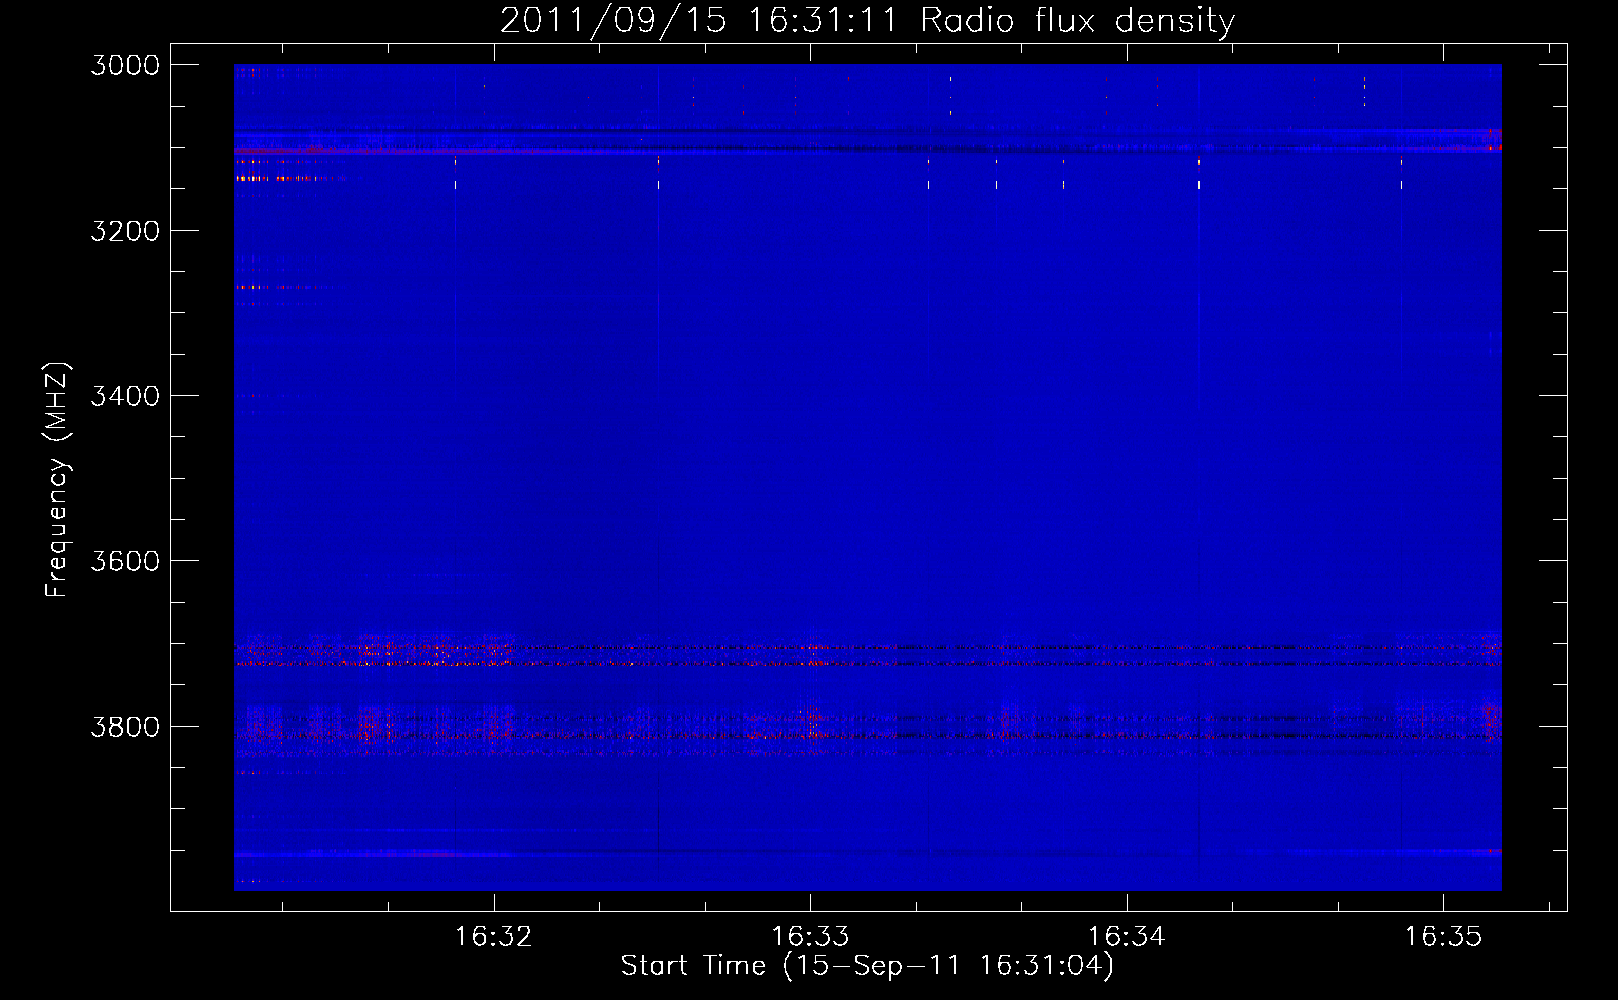Click the plot title '2011/09/15 16:31:11 Radio flux density'
1618x1000 pixels.
point(867,21)
